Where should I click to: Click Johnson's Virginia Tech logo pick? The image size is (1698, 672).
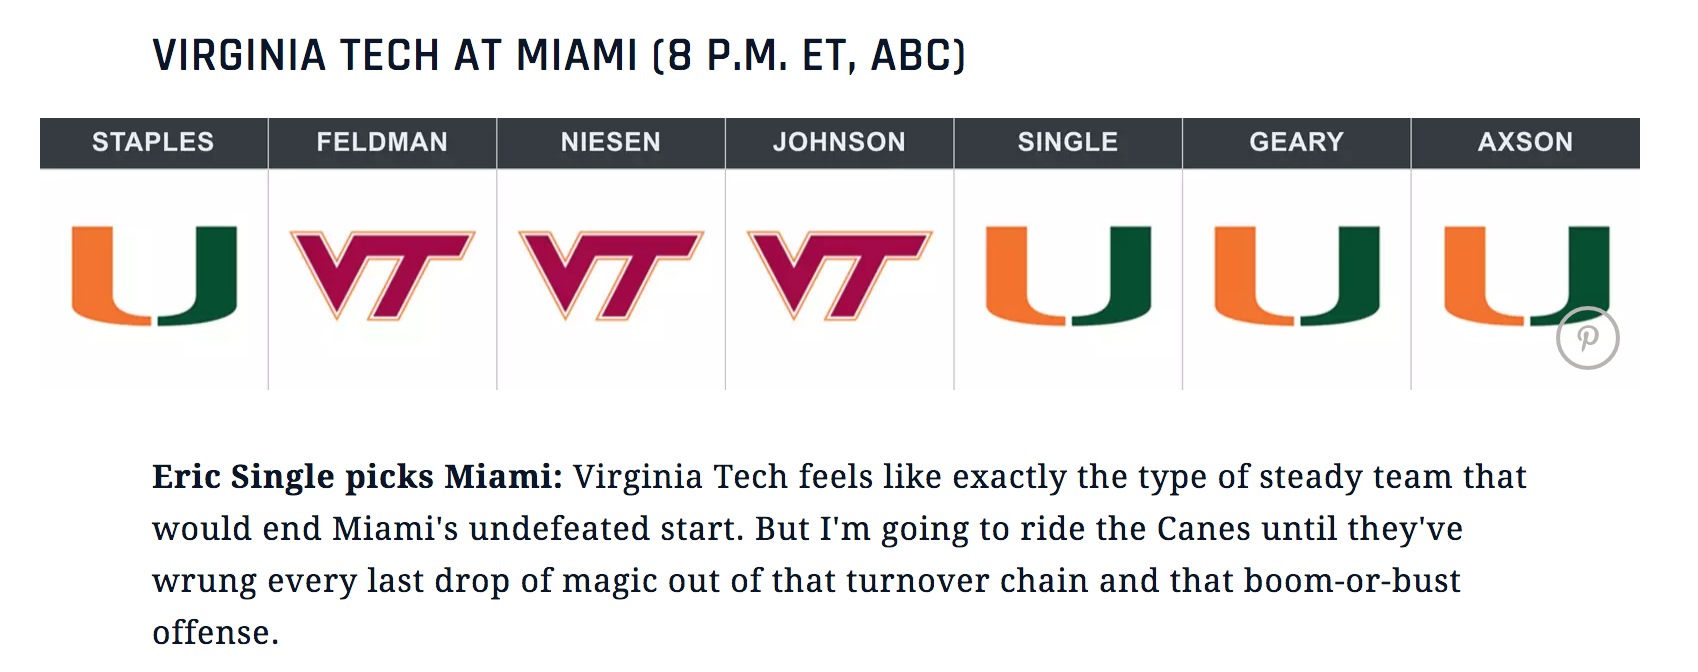click(x=839, y=275)
